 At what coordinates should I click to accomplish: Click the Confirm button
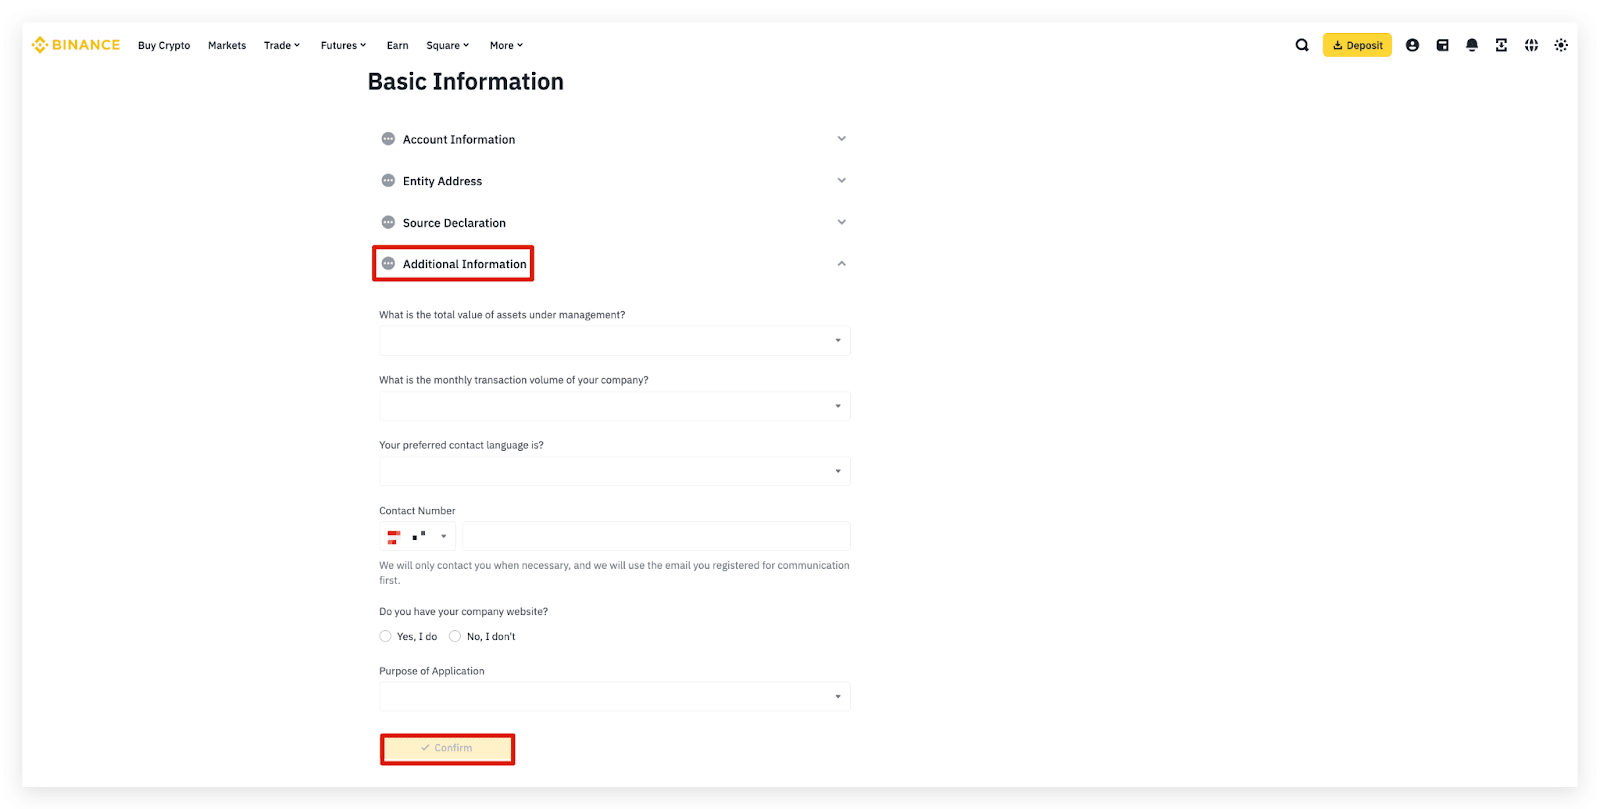[447, 748]
